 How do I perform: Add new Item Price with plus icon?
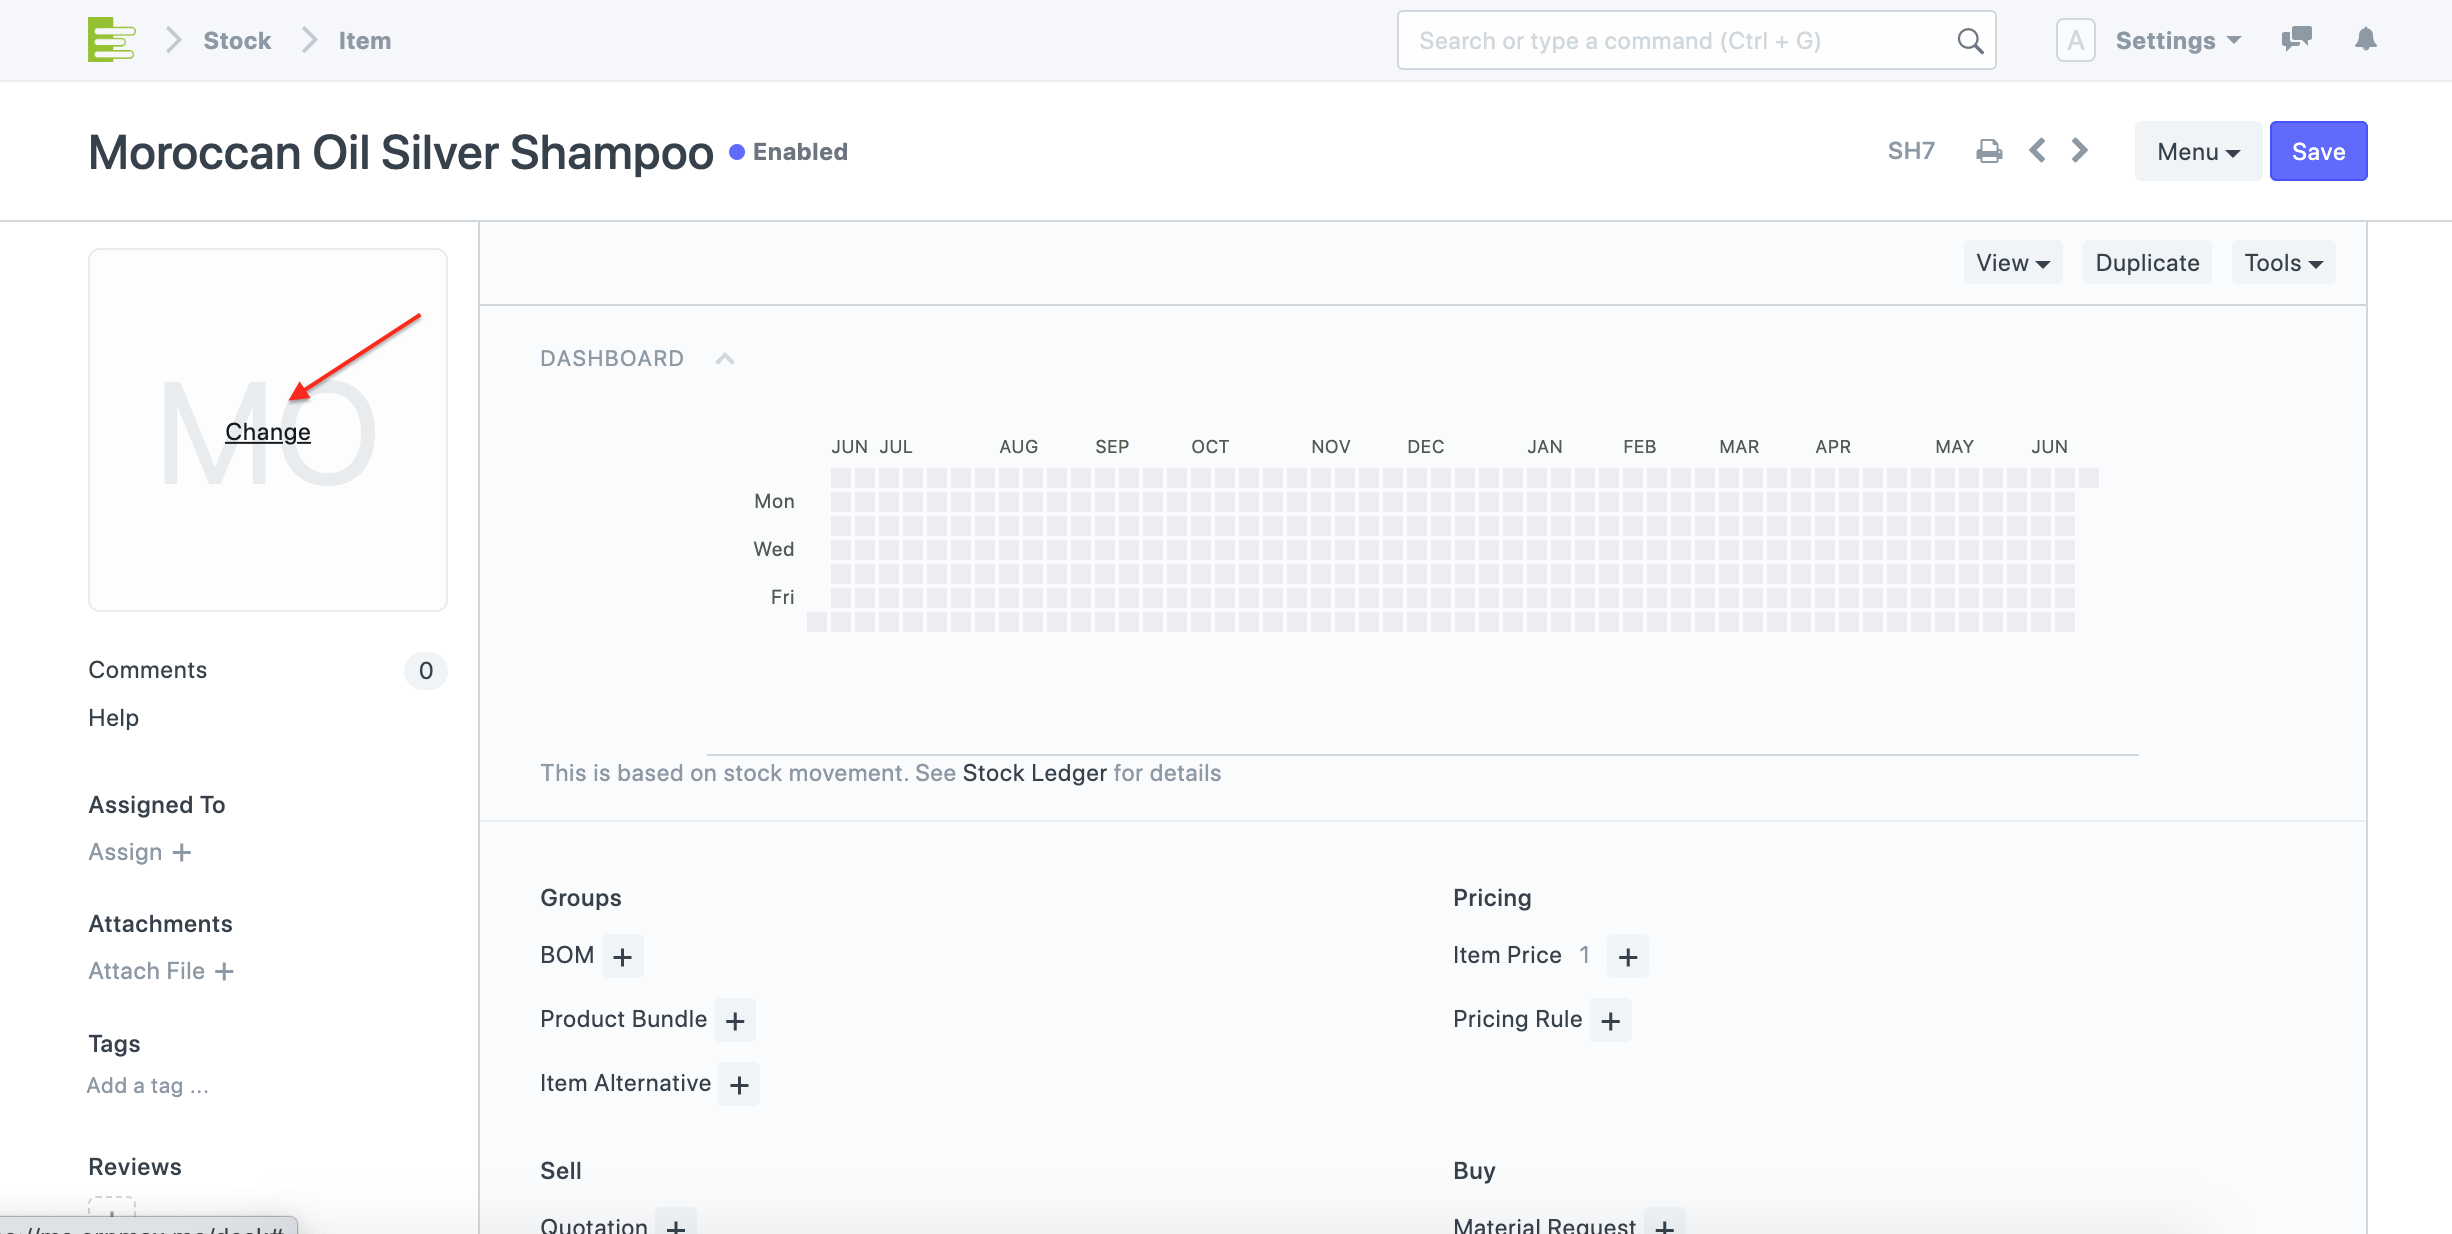click(1628, 957)
